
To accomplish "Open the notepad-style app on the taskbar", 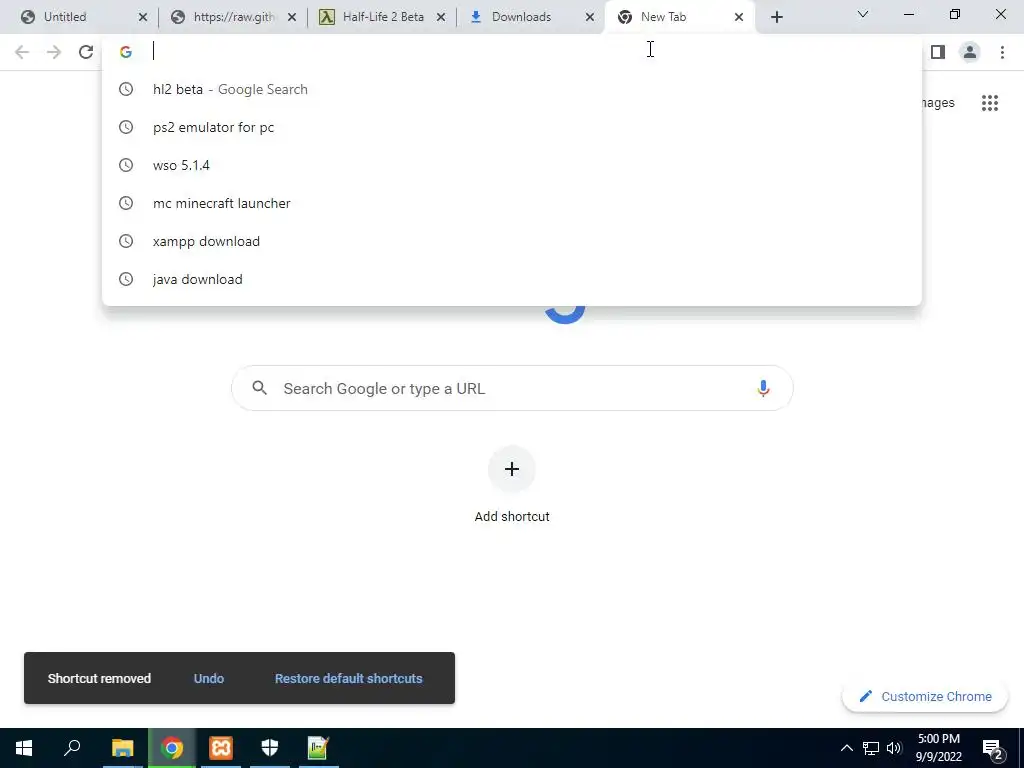I will pos(318,748).
